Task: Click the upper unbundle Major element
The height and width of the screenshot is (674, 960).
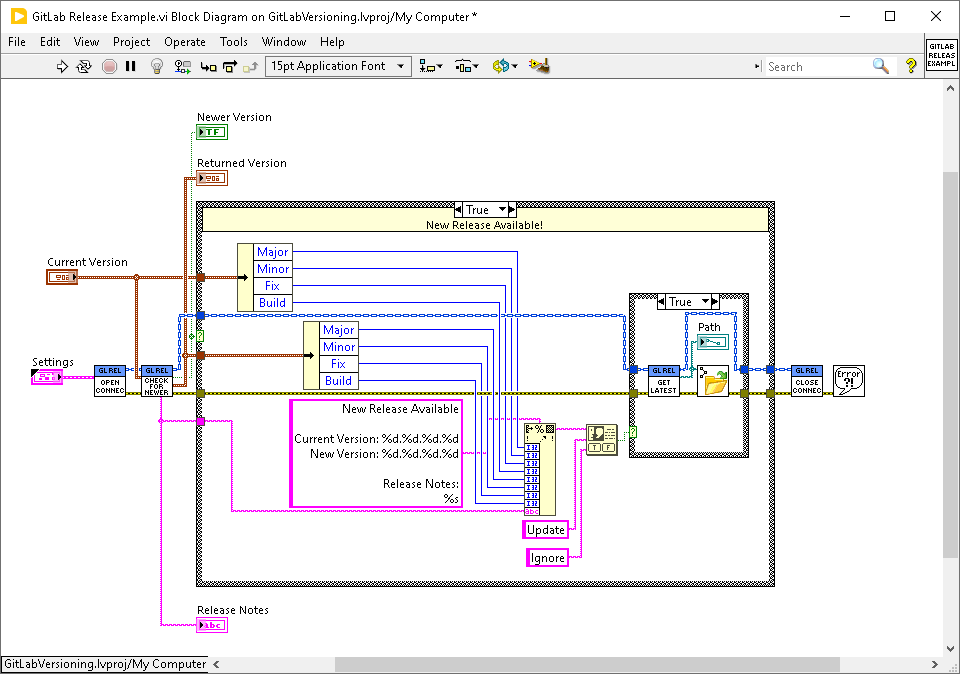Action: pyautogui.click(x=272, y=252)
